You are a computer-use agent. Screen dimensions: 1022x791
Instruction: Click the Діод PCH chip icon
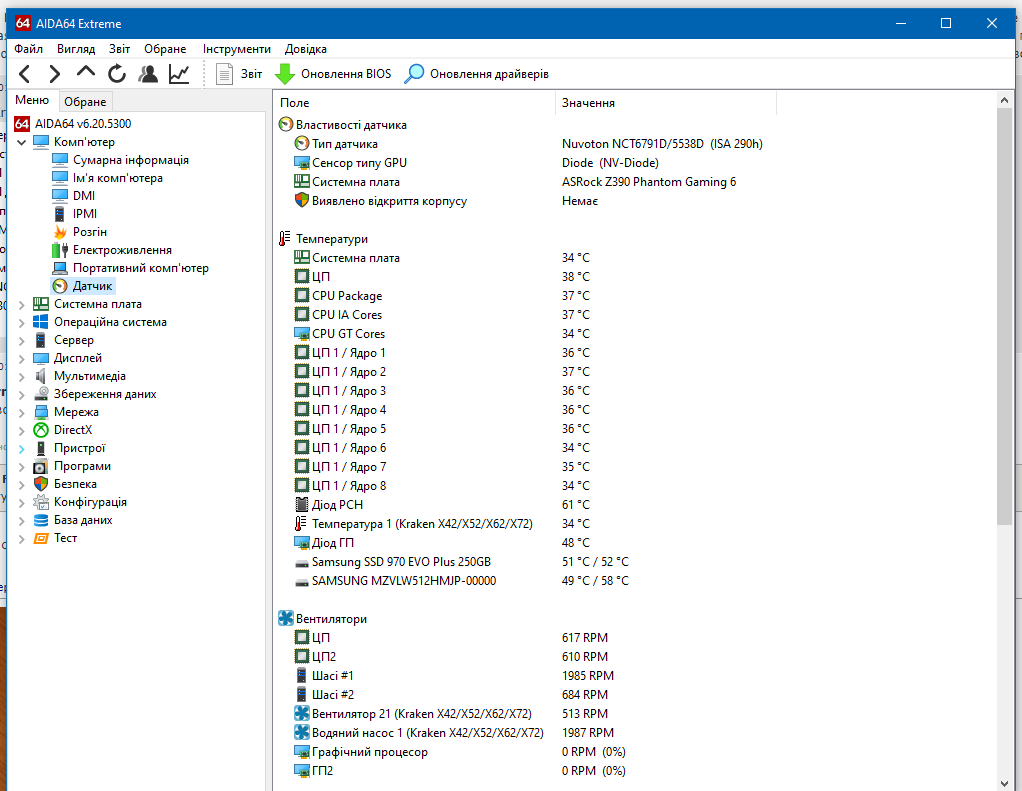click(x=302, y=504)
